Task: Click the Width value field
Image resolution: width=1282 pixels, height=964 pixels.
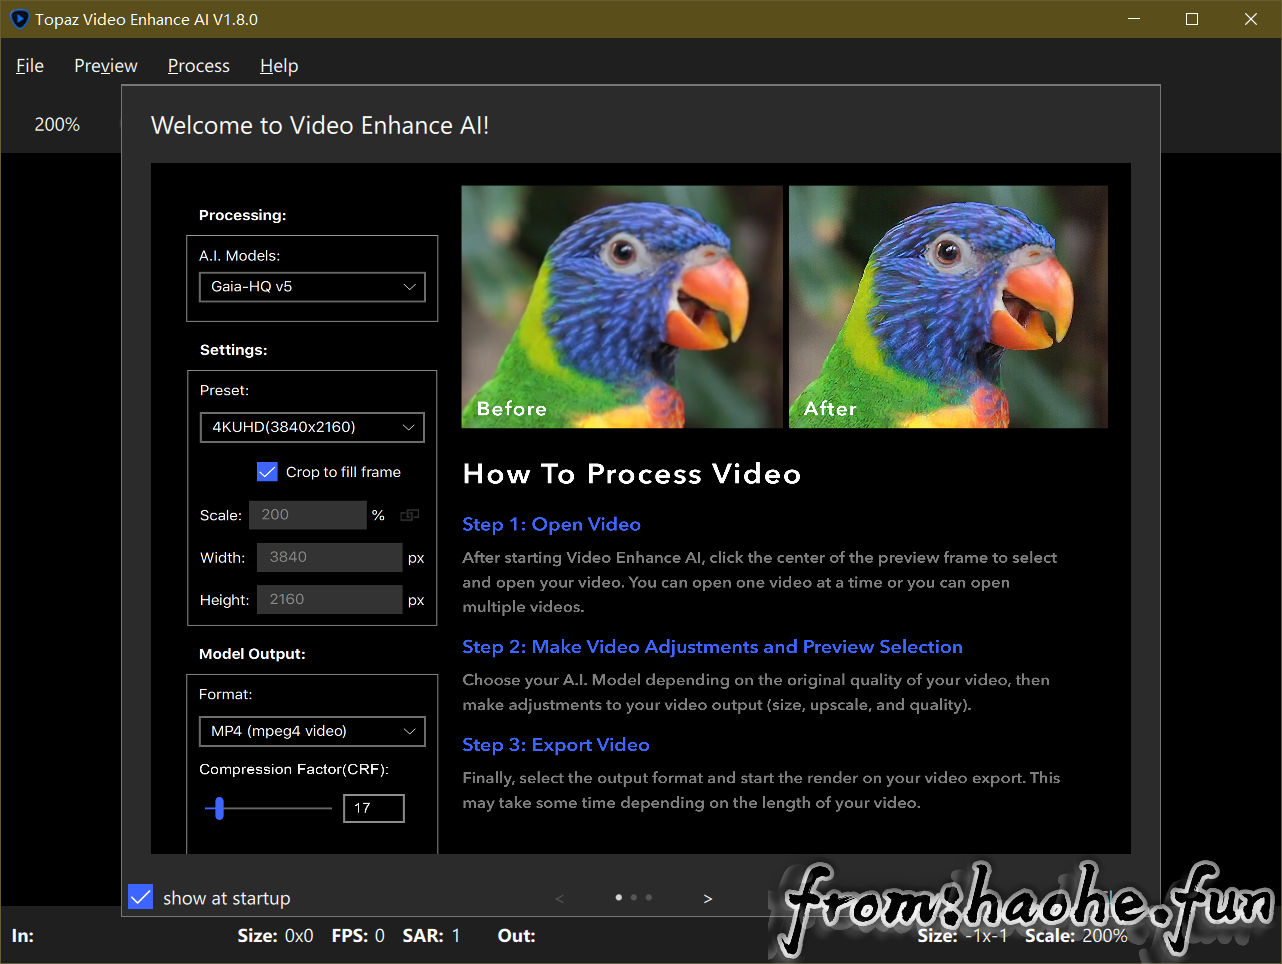Action: point(329,557)
